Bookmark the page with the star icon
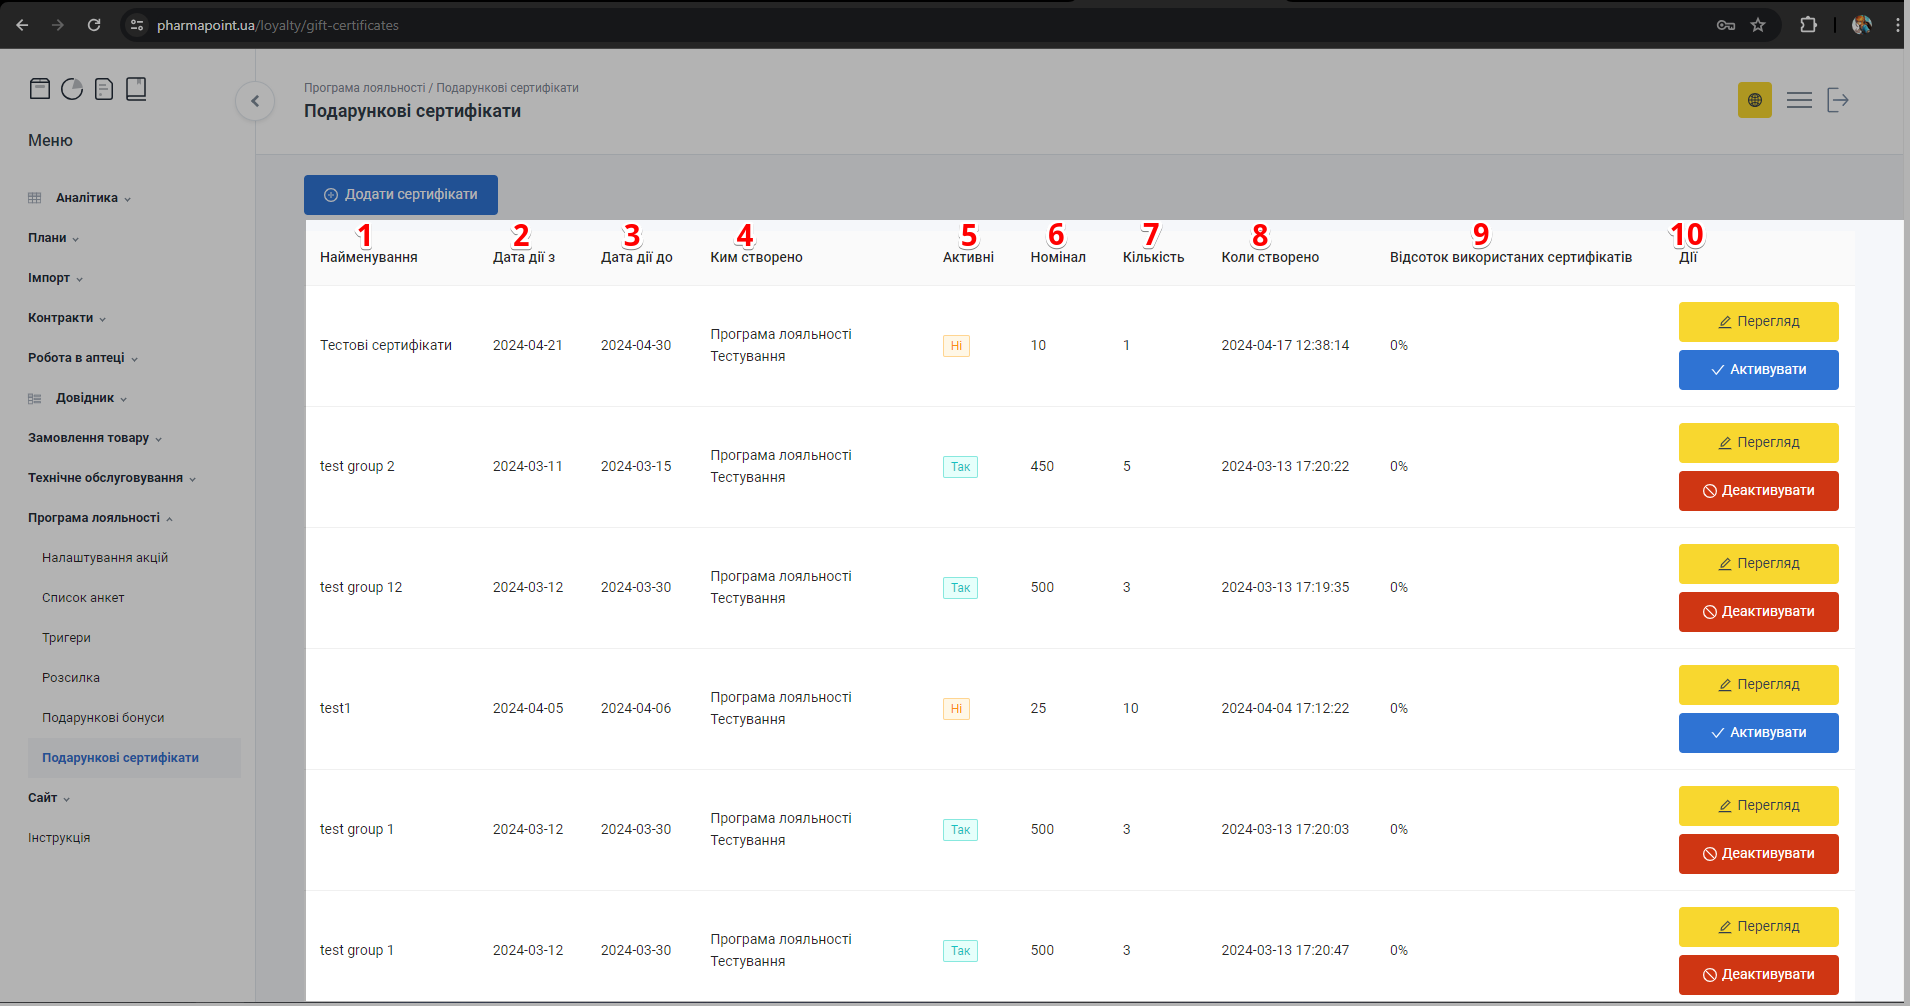This screenshot has width=1910, height=1006. (1758, 25)
